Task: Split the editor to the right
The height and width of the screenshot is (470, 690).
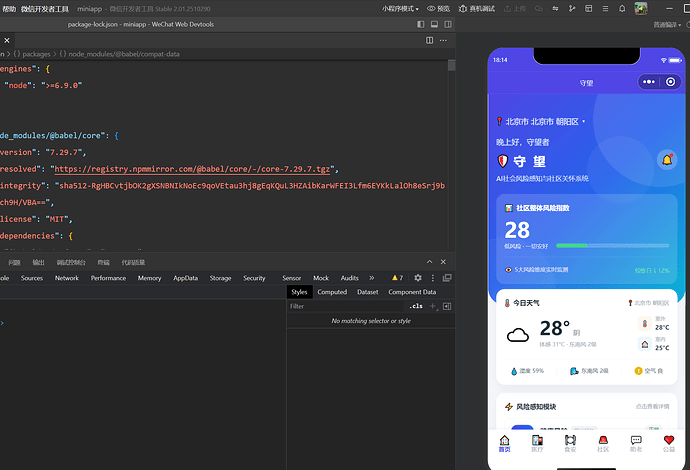Action: click(x=429, y=40)
